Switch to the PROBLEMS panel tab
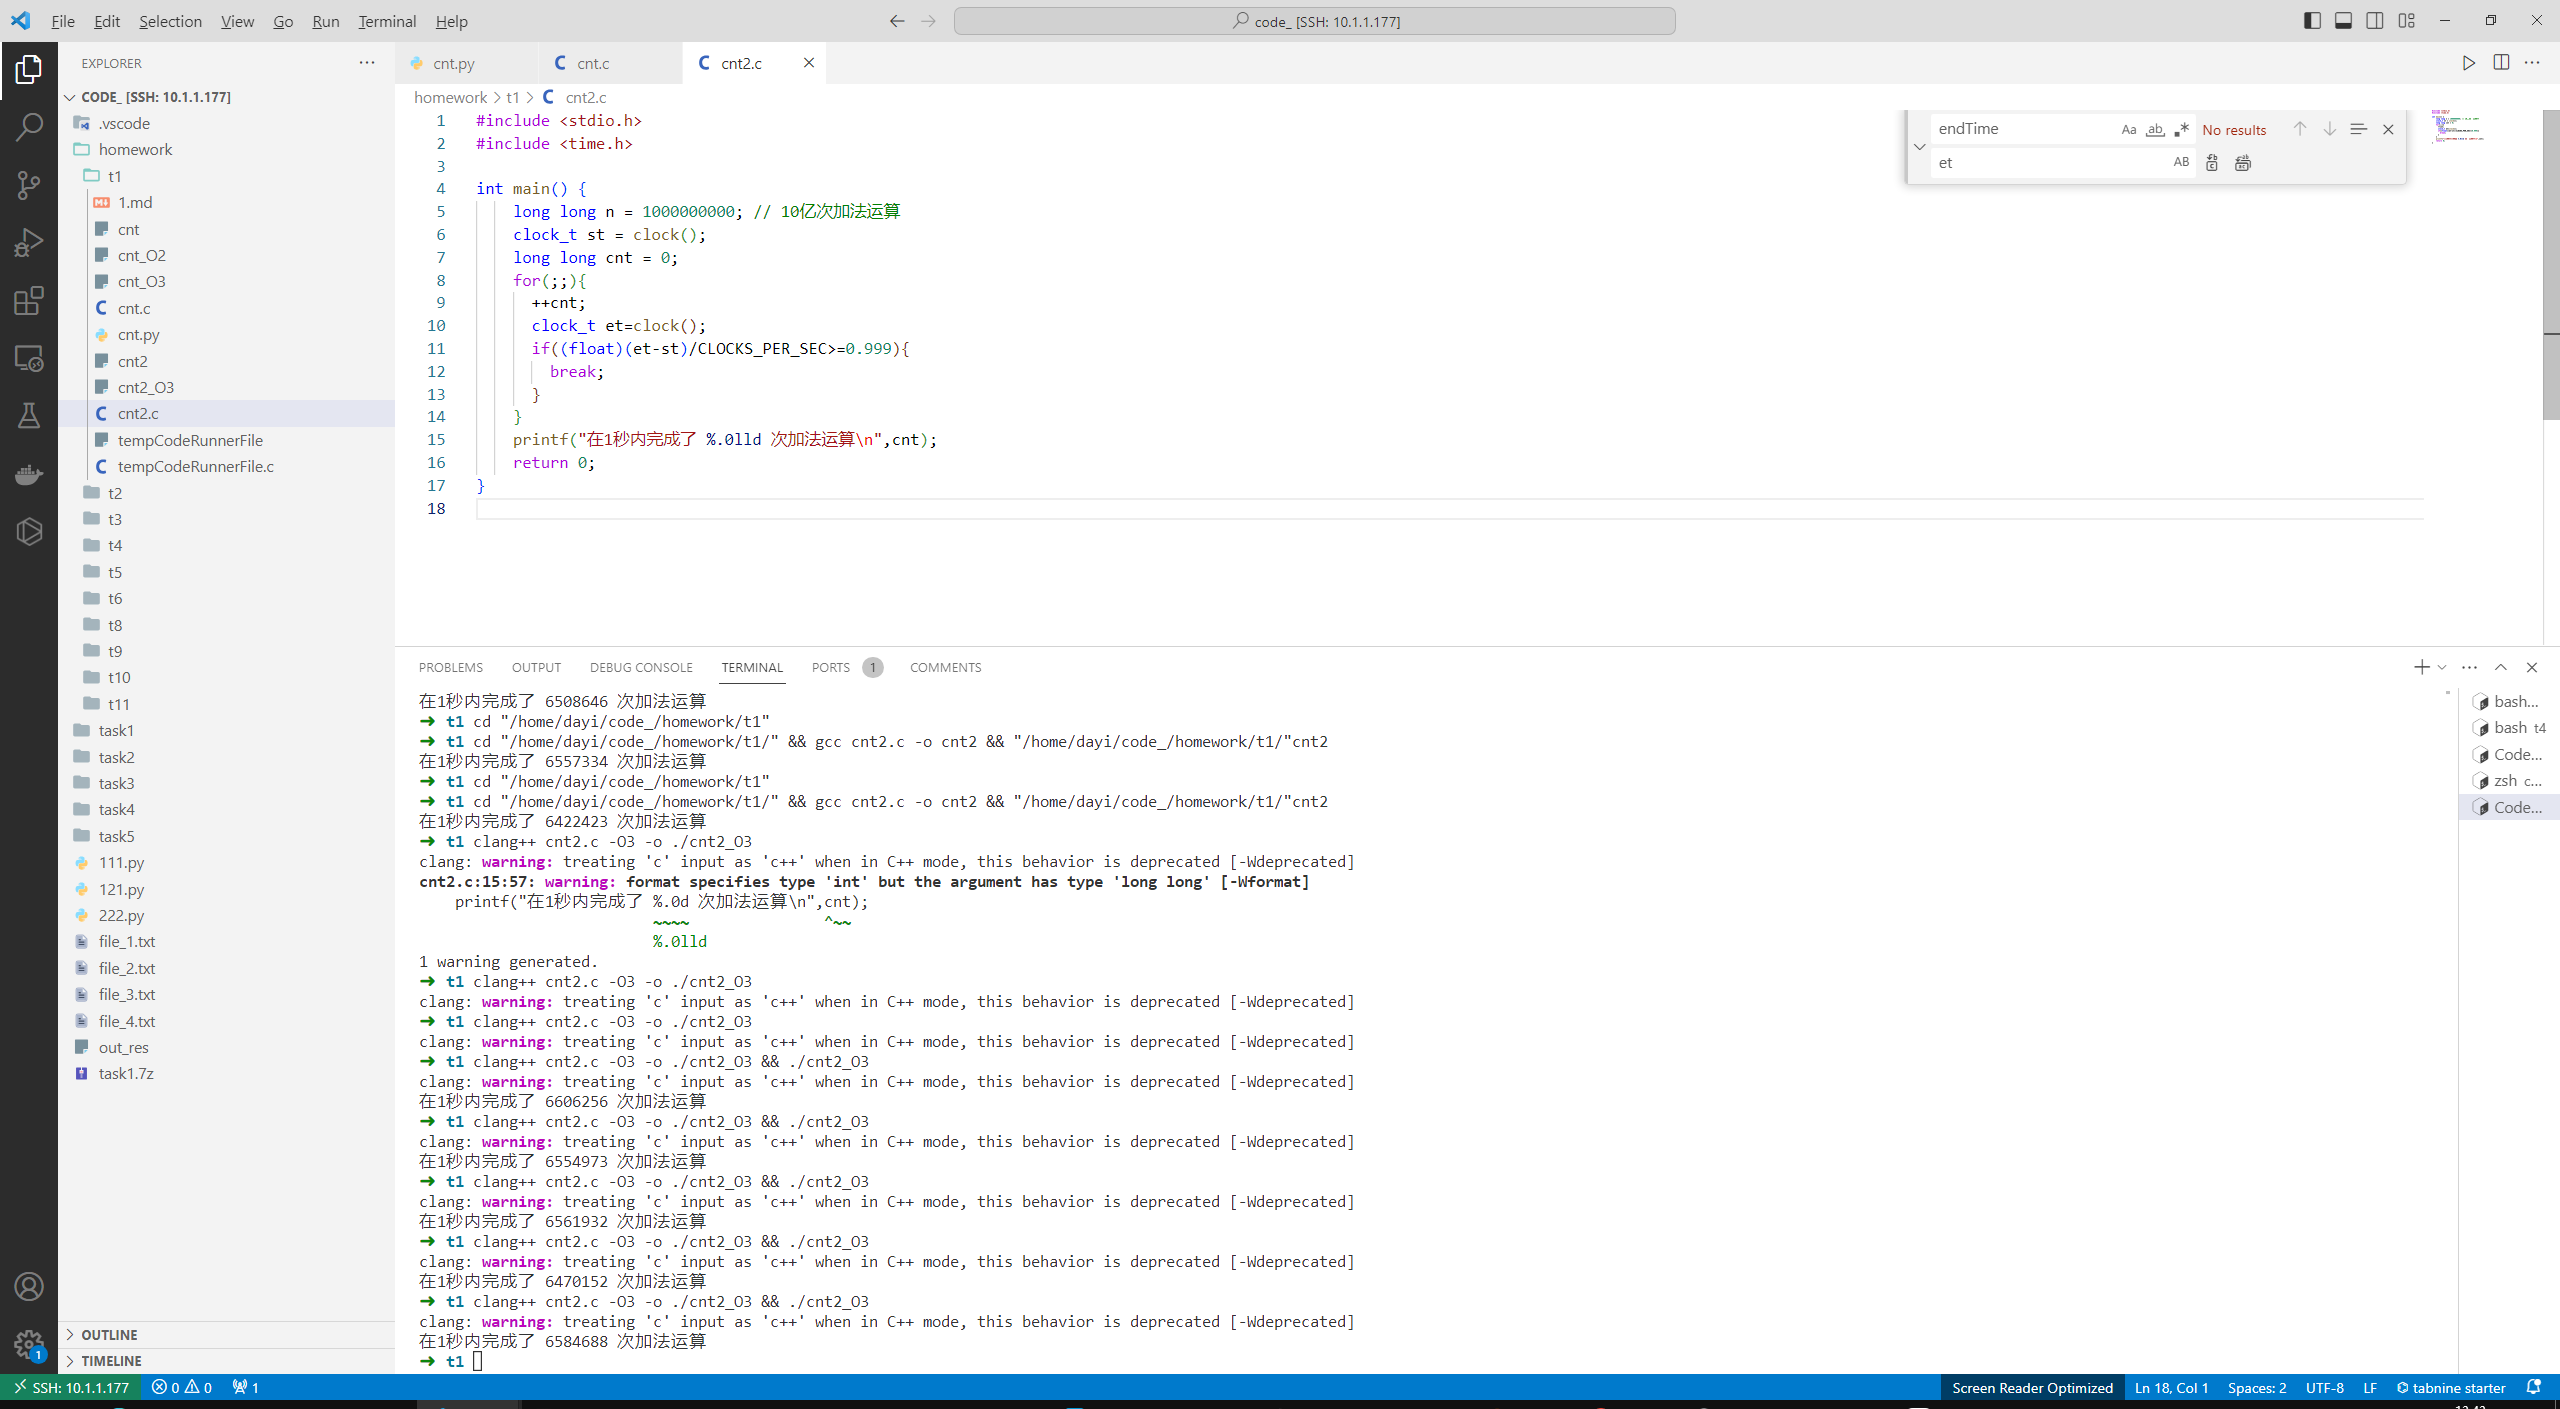Screen dimensions: 2560x1409 [x=450, y=667]
